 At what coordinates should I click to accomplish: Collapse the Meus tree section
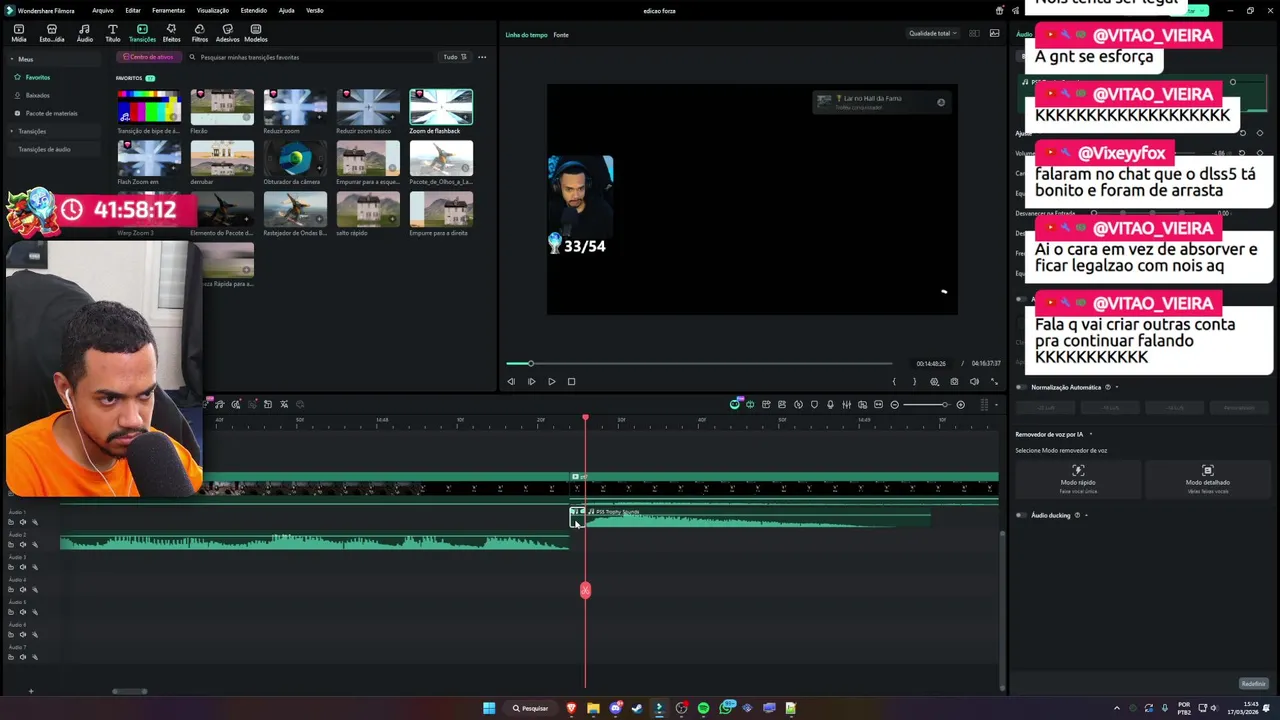tap(12, 59)
